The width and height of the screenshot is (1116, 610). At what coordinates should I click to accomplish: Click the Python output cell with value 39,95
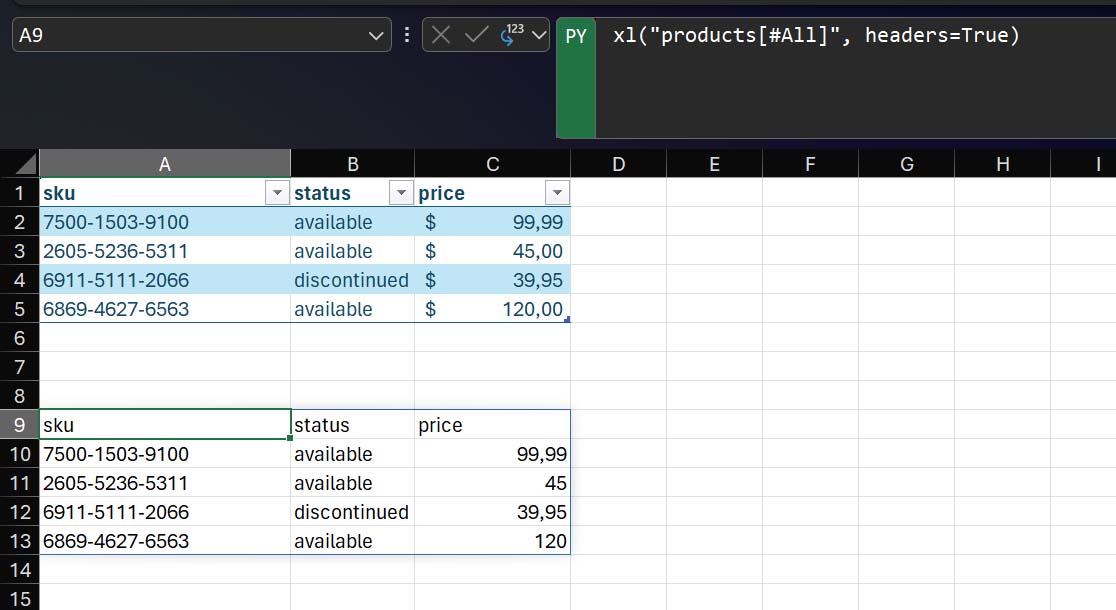pos(492,512)
